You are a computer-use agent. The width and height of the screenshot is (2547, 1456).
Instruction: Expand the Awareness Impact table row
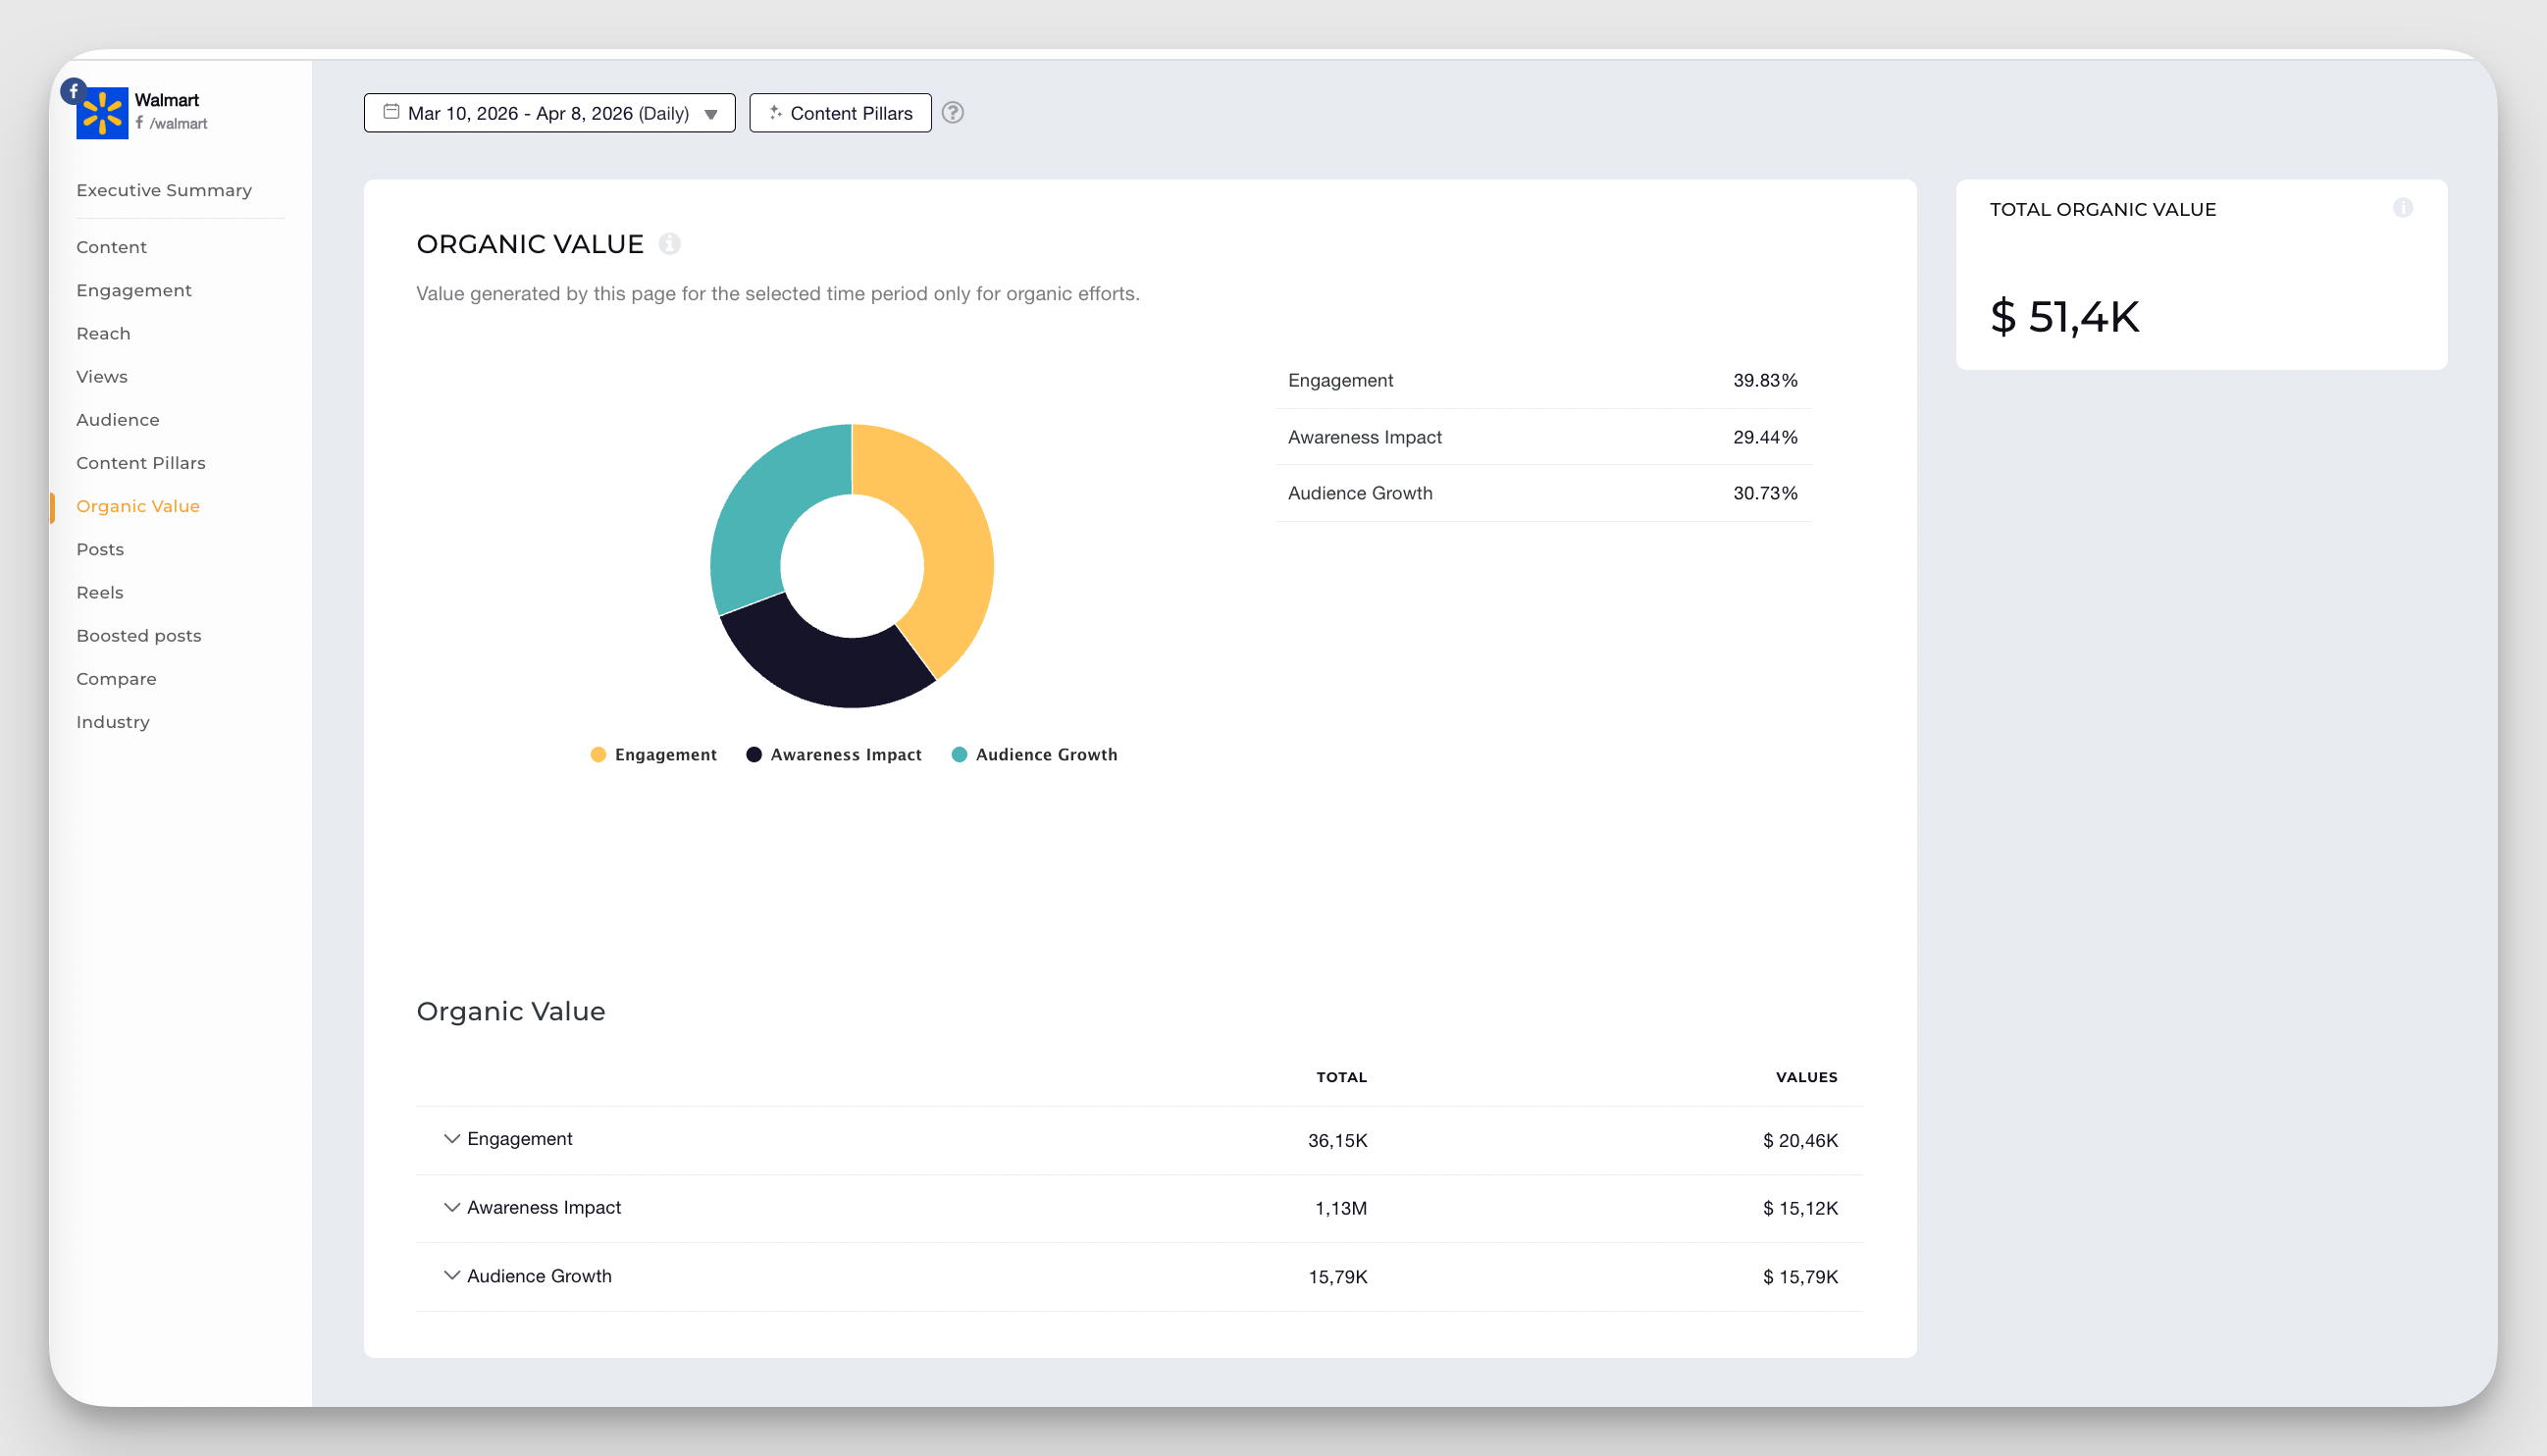pos(451,1207)
